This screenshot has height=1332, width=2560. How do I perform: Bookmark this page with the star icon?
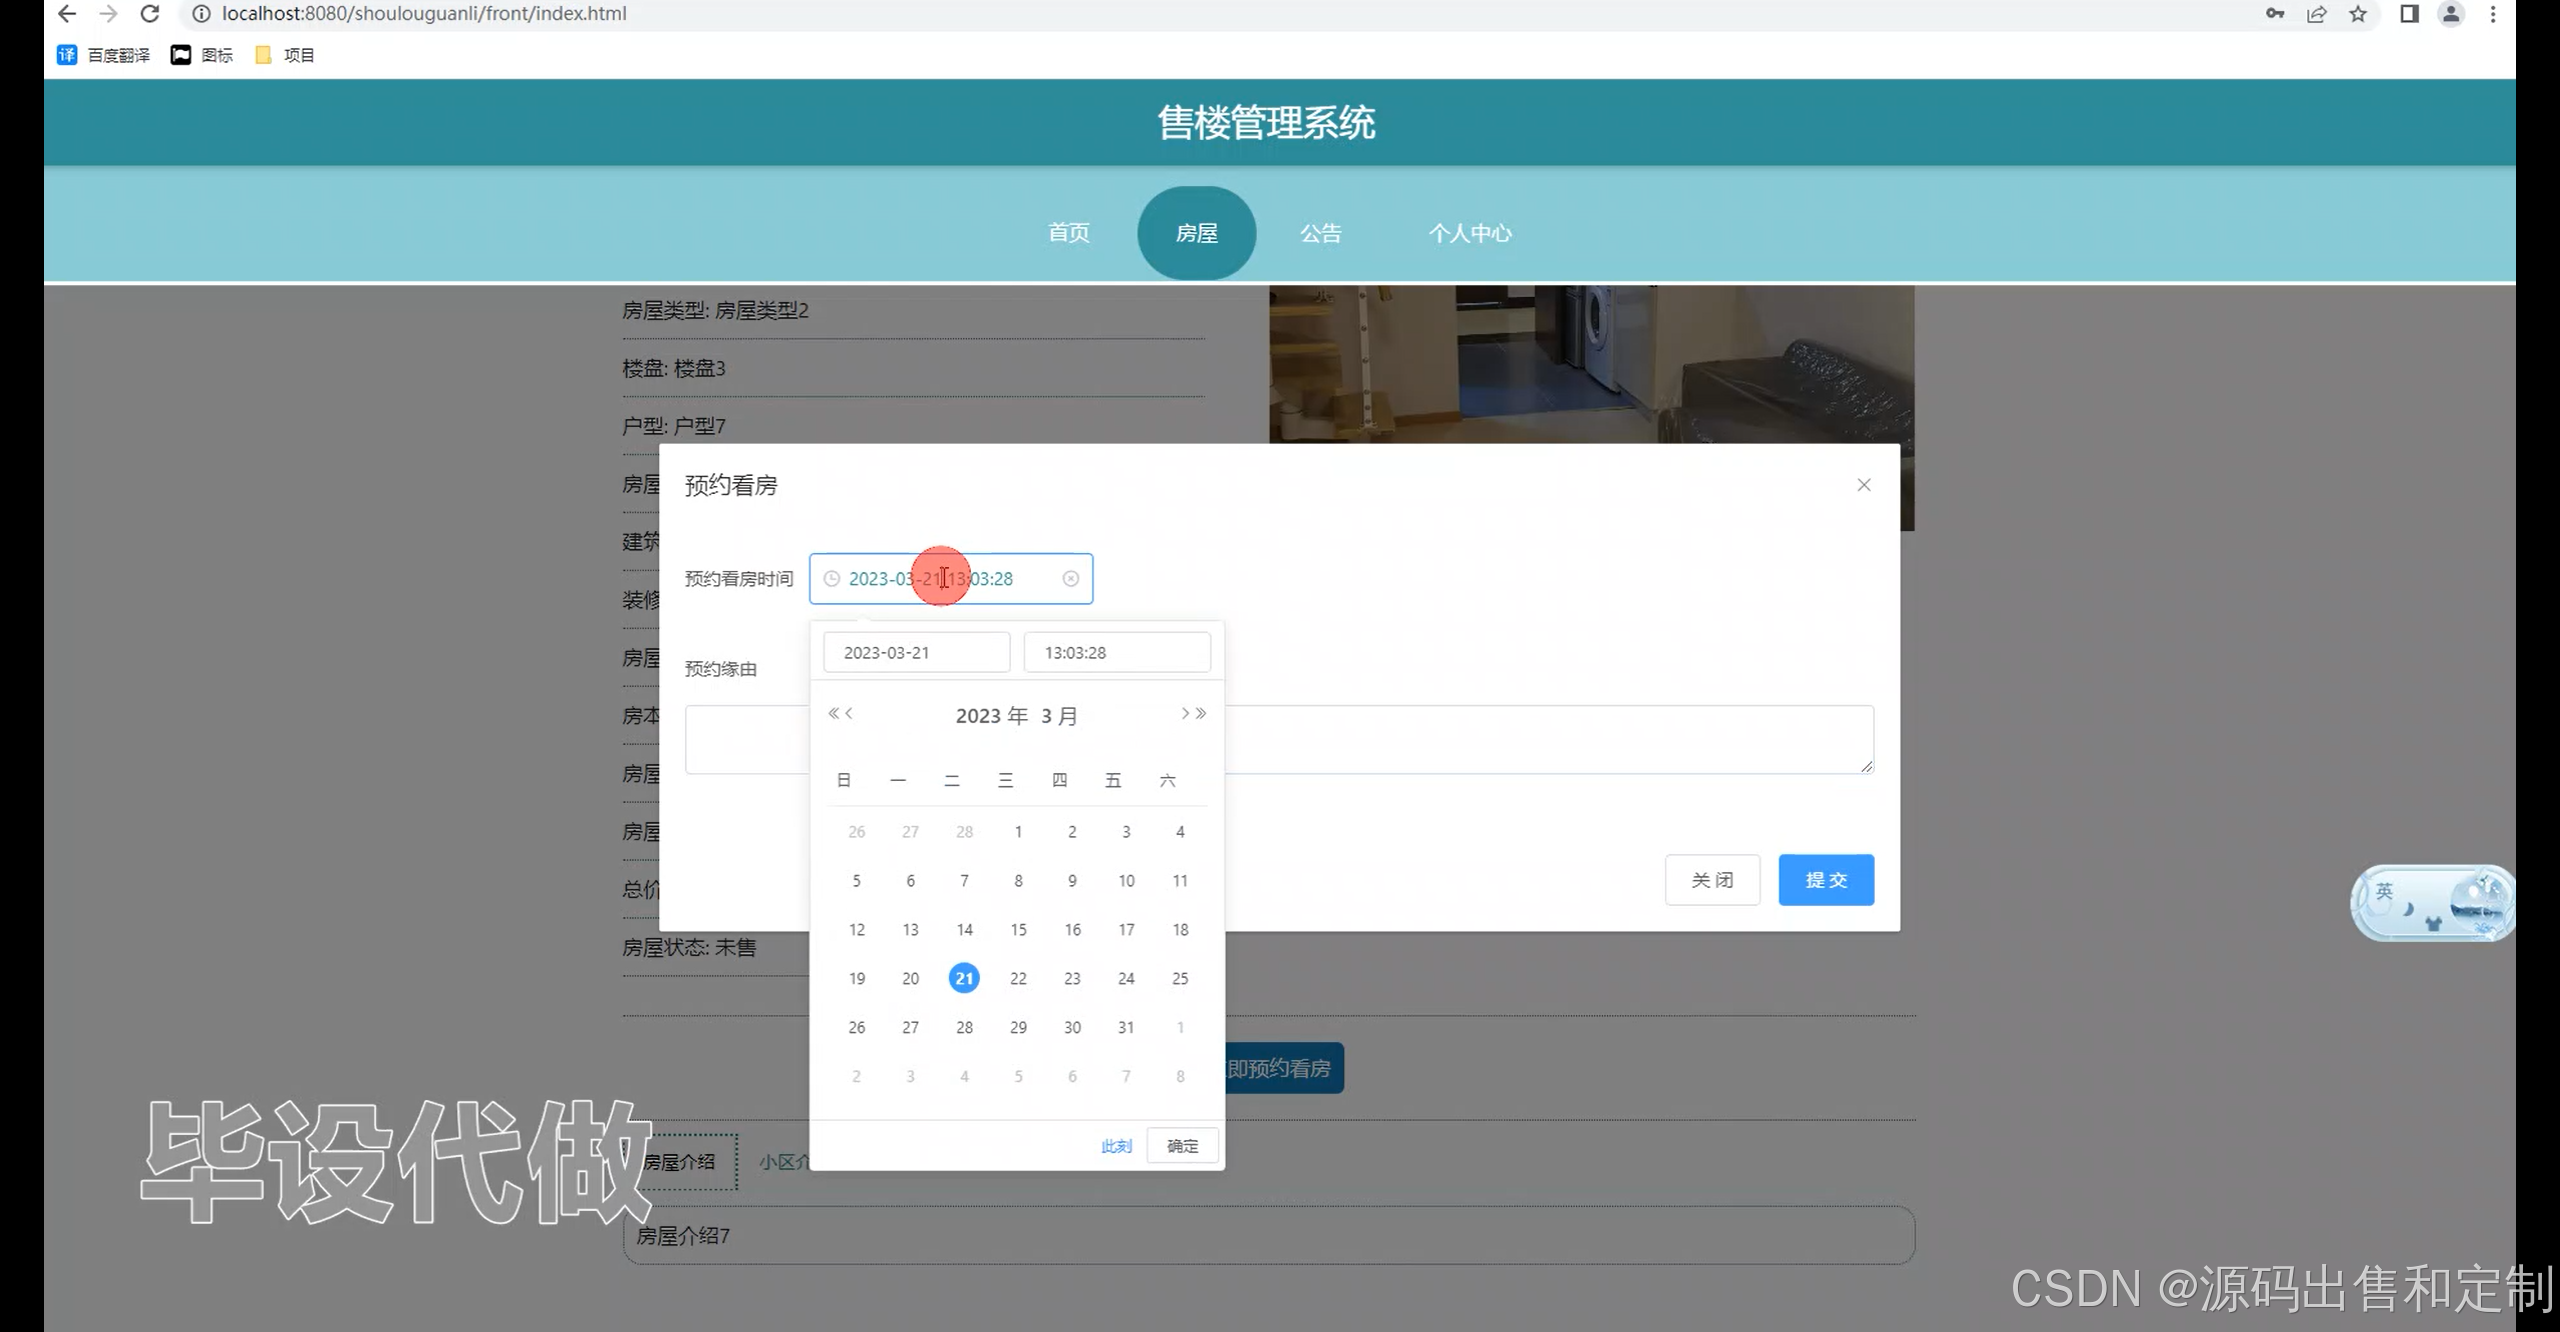coord(2358,14)
